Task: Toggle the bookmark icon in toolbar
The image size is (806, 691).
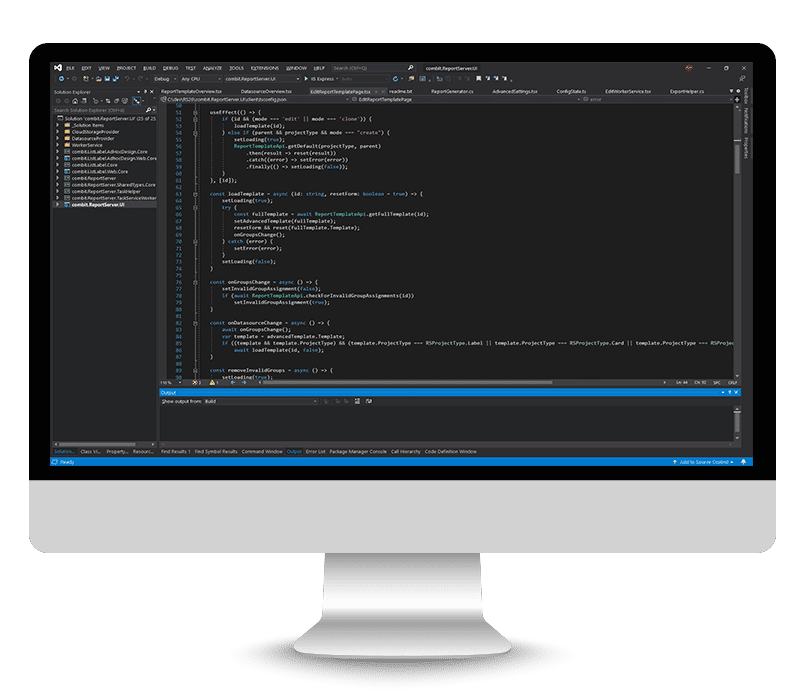Action: coord(479,79)
